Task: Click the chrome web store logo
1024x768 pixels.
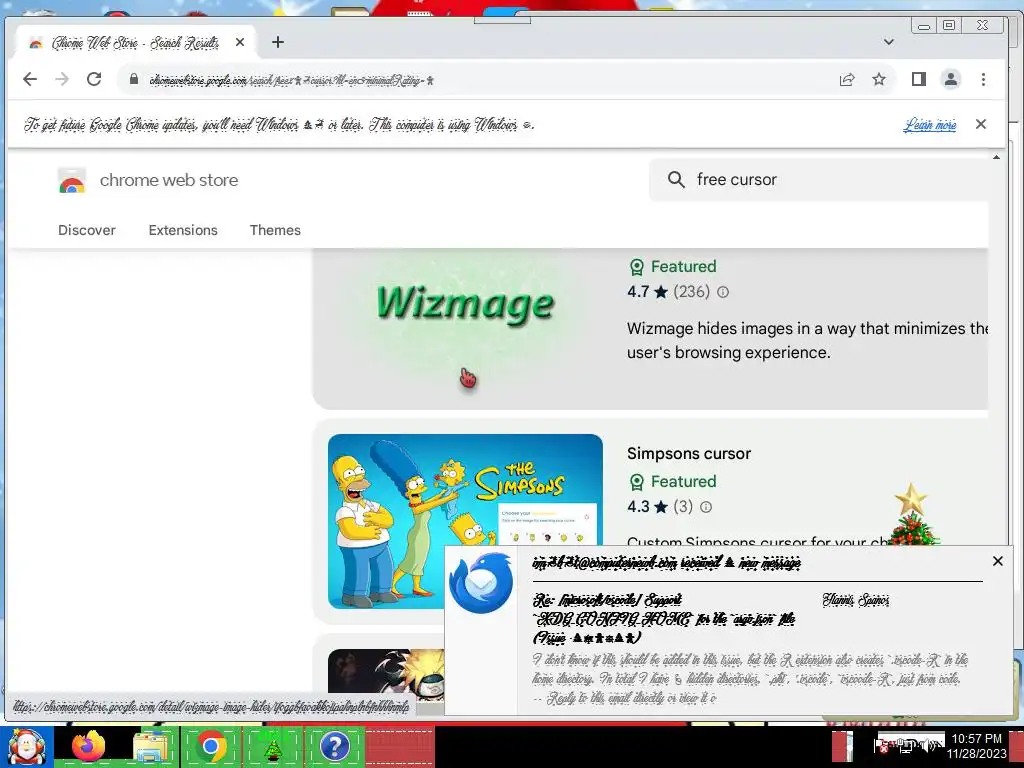Action: (72, 180)
